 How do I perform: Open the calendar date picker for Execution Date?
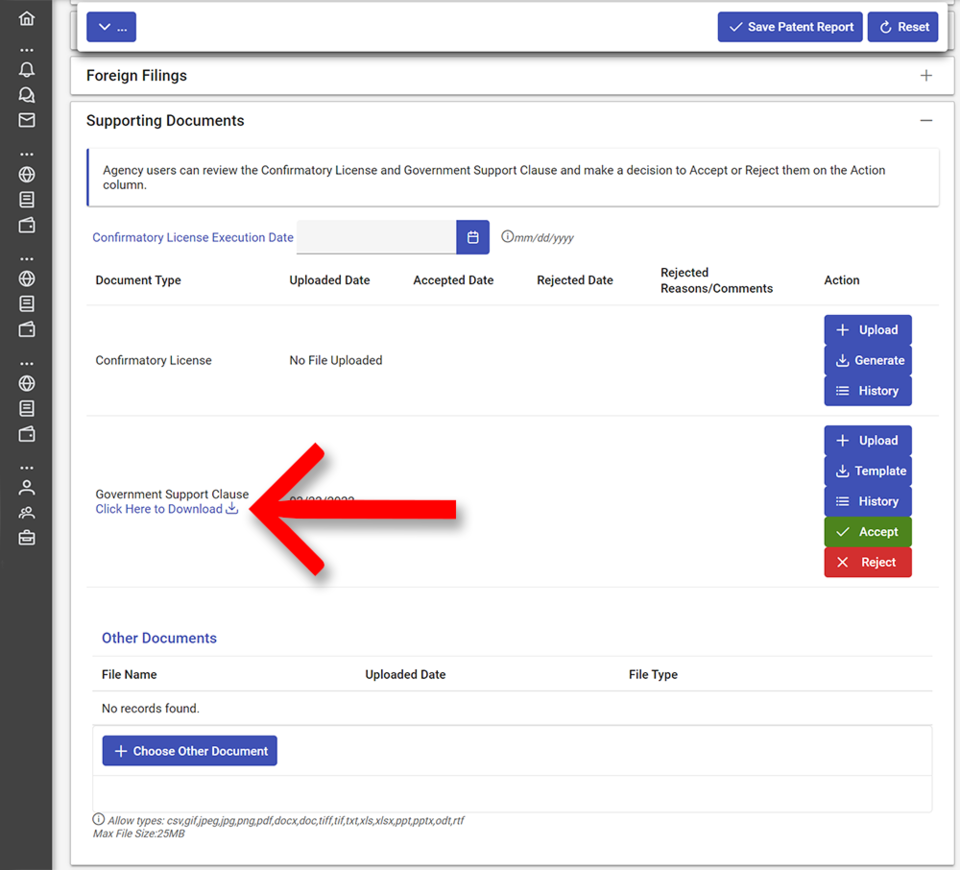pos(473,237)
